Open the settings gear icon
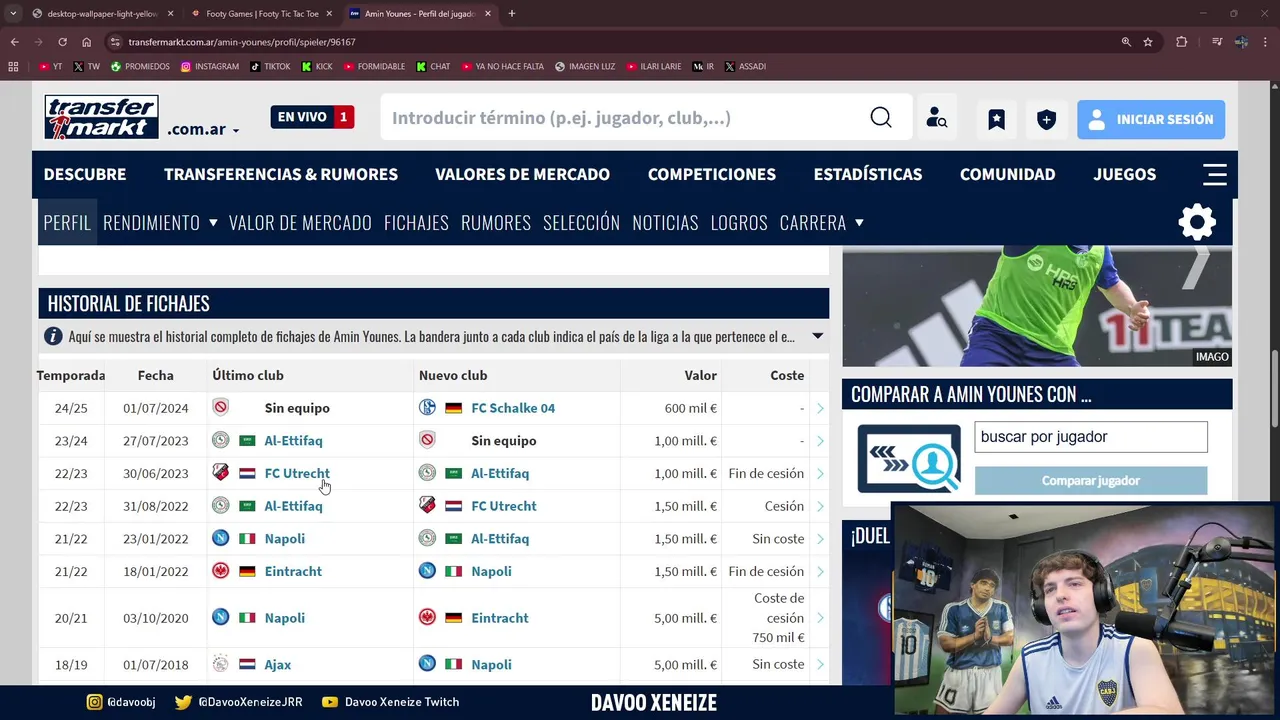 pyautogui.click(x=1197, y=222)
